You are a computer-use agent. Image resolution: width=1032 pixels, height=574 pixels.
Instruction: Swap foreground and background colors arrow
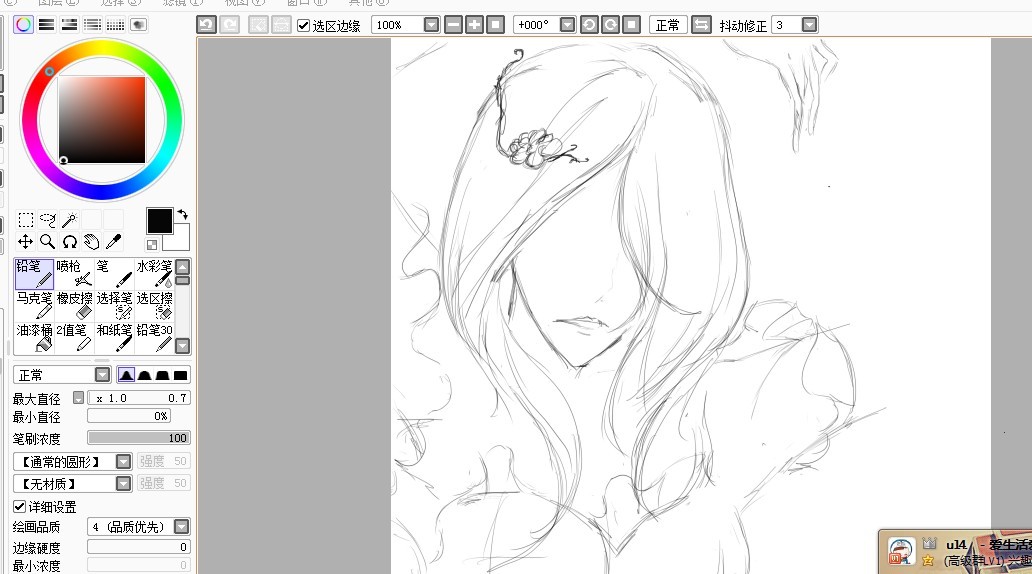coord(182,215)
